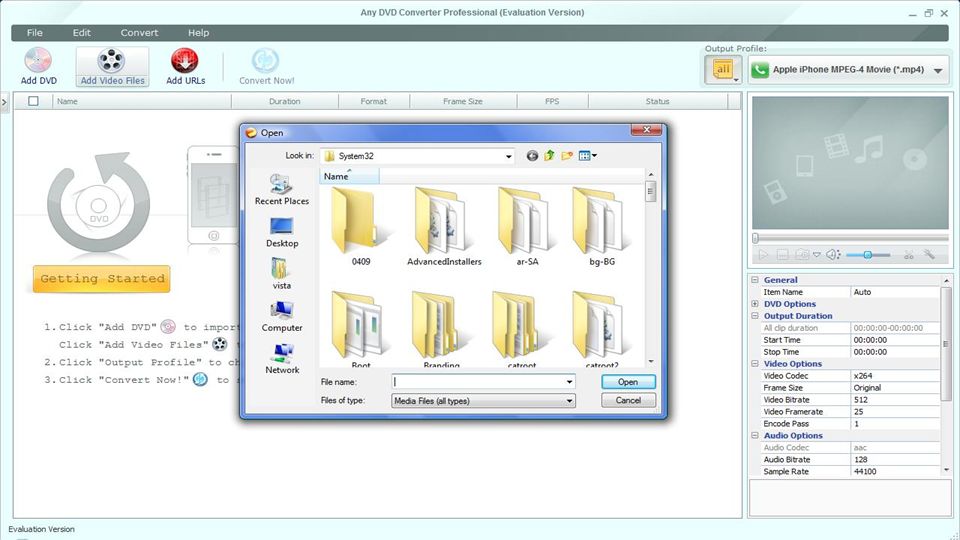The image size is (960, 540).
Task: Open the Convert menu
Action: (139, 32)
